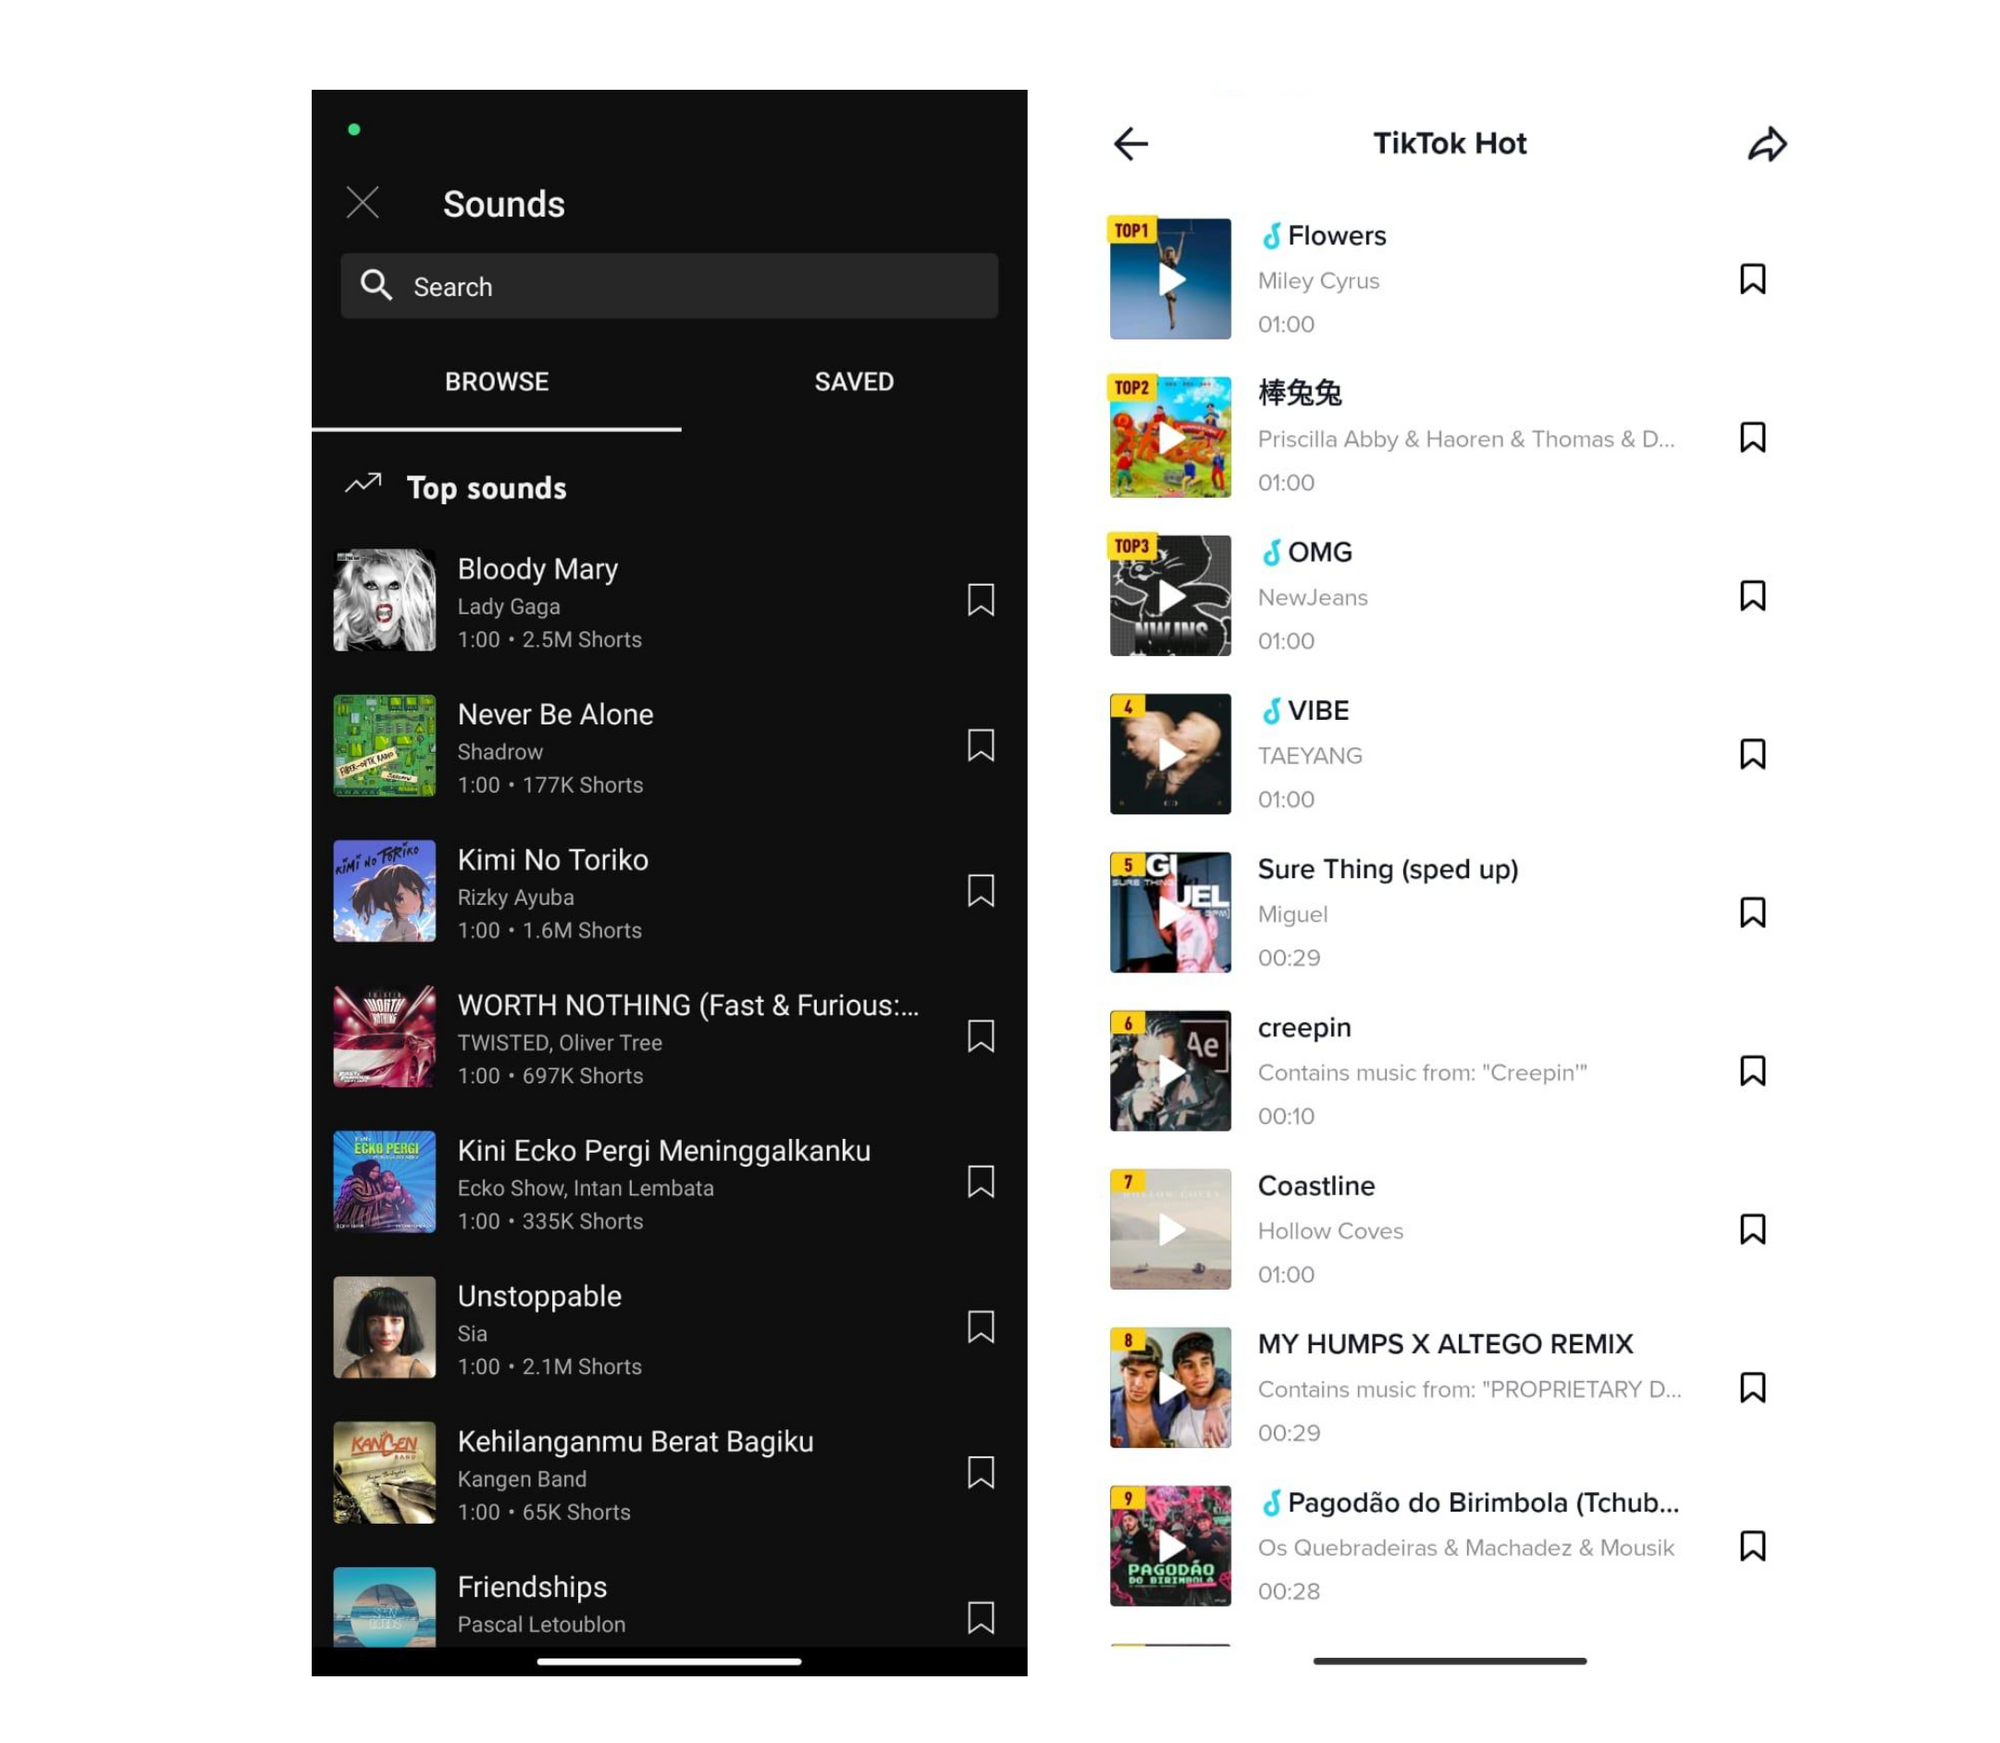Select the BROWSE tab
Image resolution: width=2000 pixels, height=1743 pixels.
[496, 381]
